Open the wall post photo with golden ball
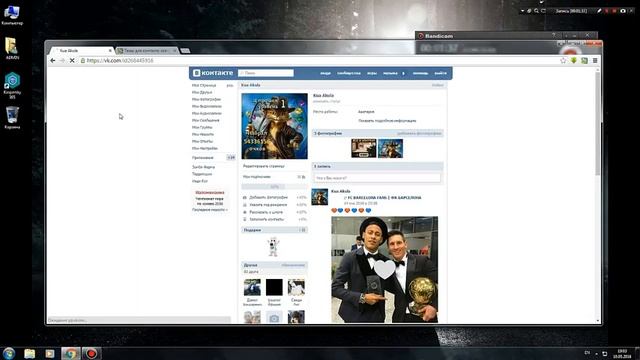 384,269
